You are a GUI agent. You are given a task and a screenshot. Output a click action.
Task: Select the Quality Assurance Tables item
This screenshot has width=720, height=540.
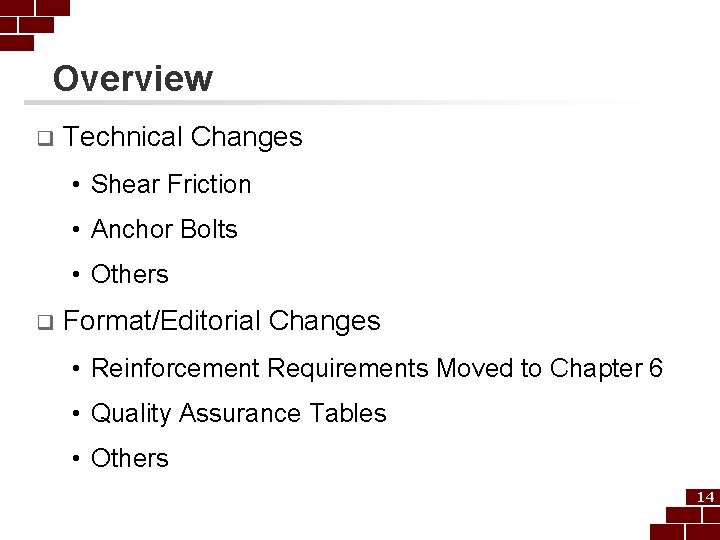click(x=239, y=413)
